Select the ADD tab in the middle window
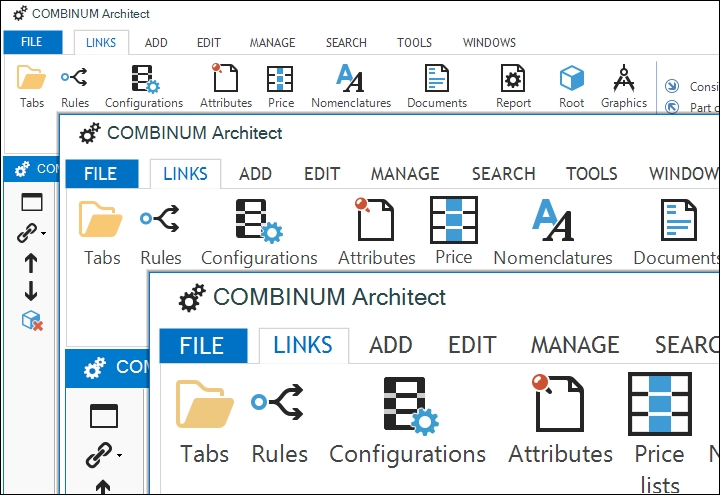Viewport: 720px width, 495px height. pyautogui.click(x=255, y=174)
